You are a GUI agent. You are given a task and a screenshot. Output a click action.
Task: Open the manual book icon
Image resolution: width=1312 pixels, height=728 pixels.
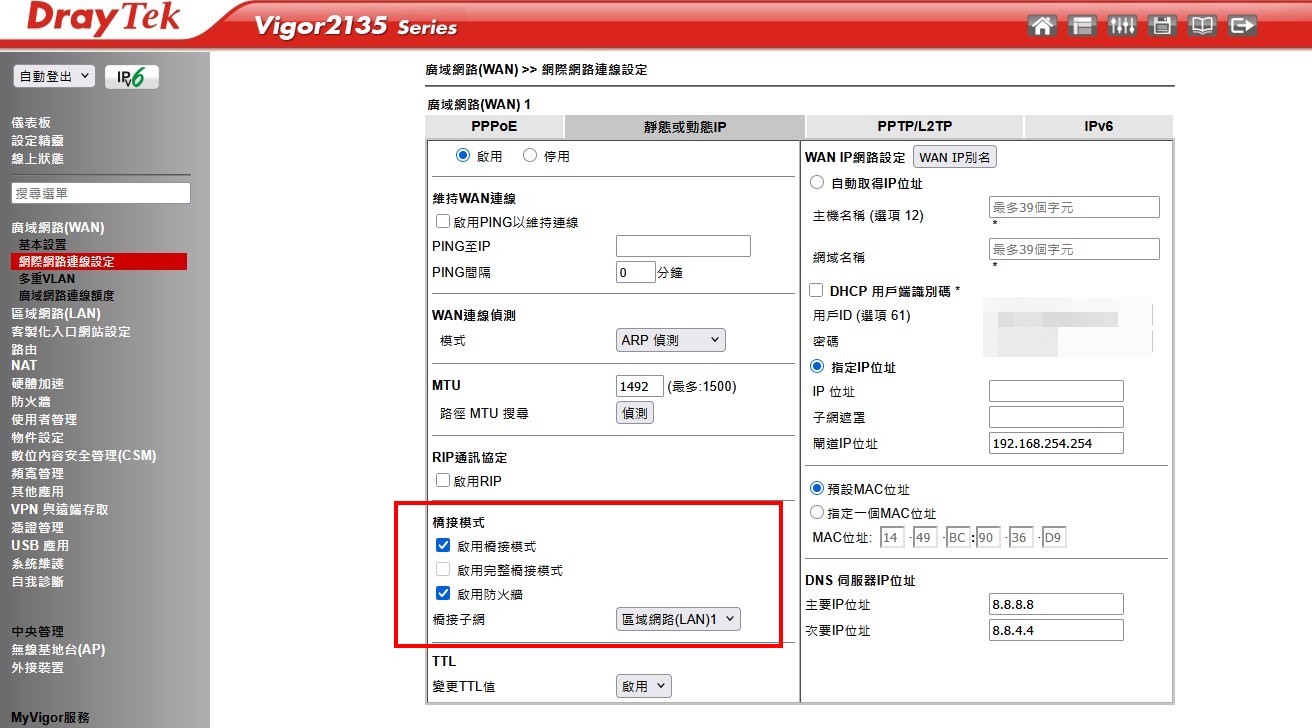[1202, 26]
